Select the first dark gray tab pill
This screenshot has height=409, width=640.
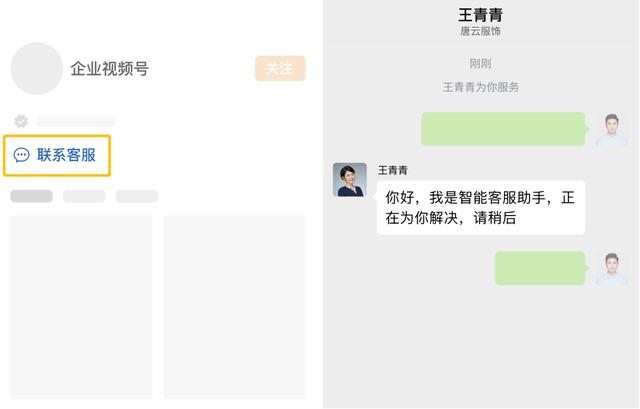[x=31, y=196]
